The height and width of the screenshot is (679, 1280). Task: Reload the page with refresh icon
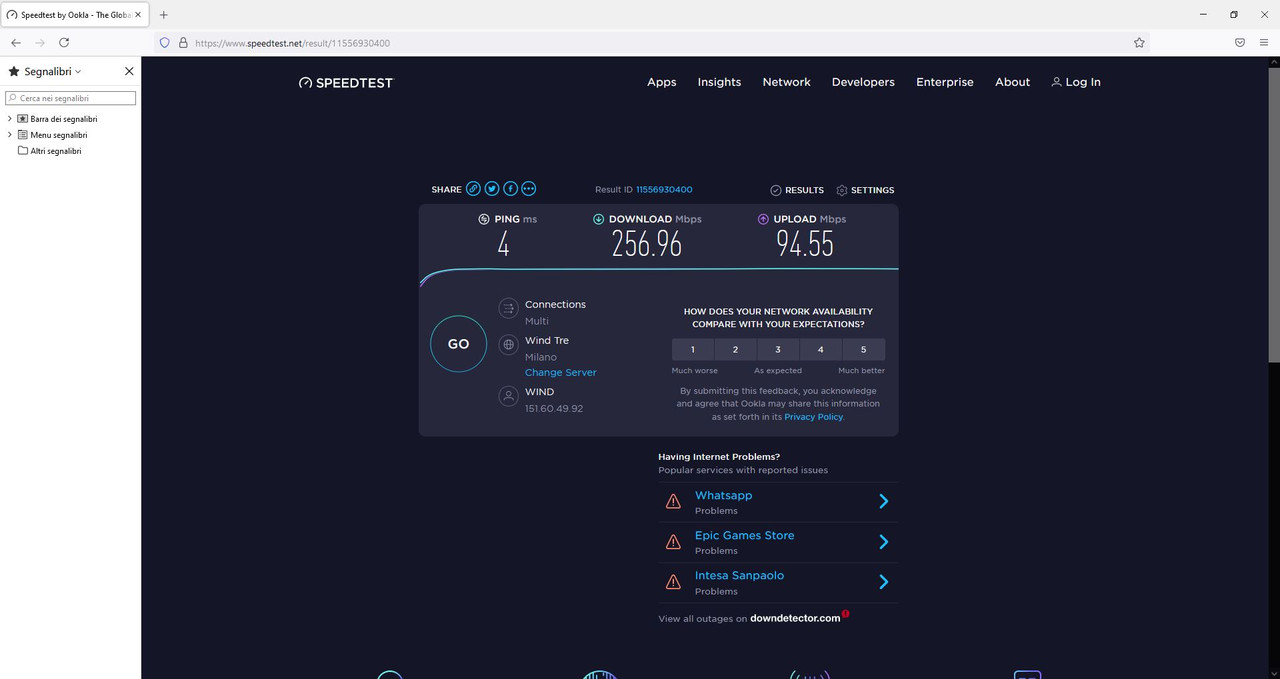(64, 43)
